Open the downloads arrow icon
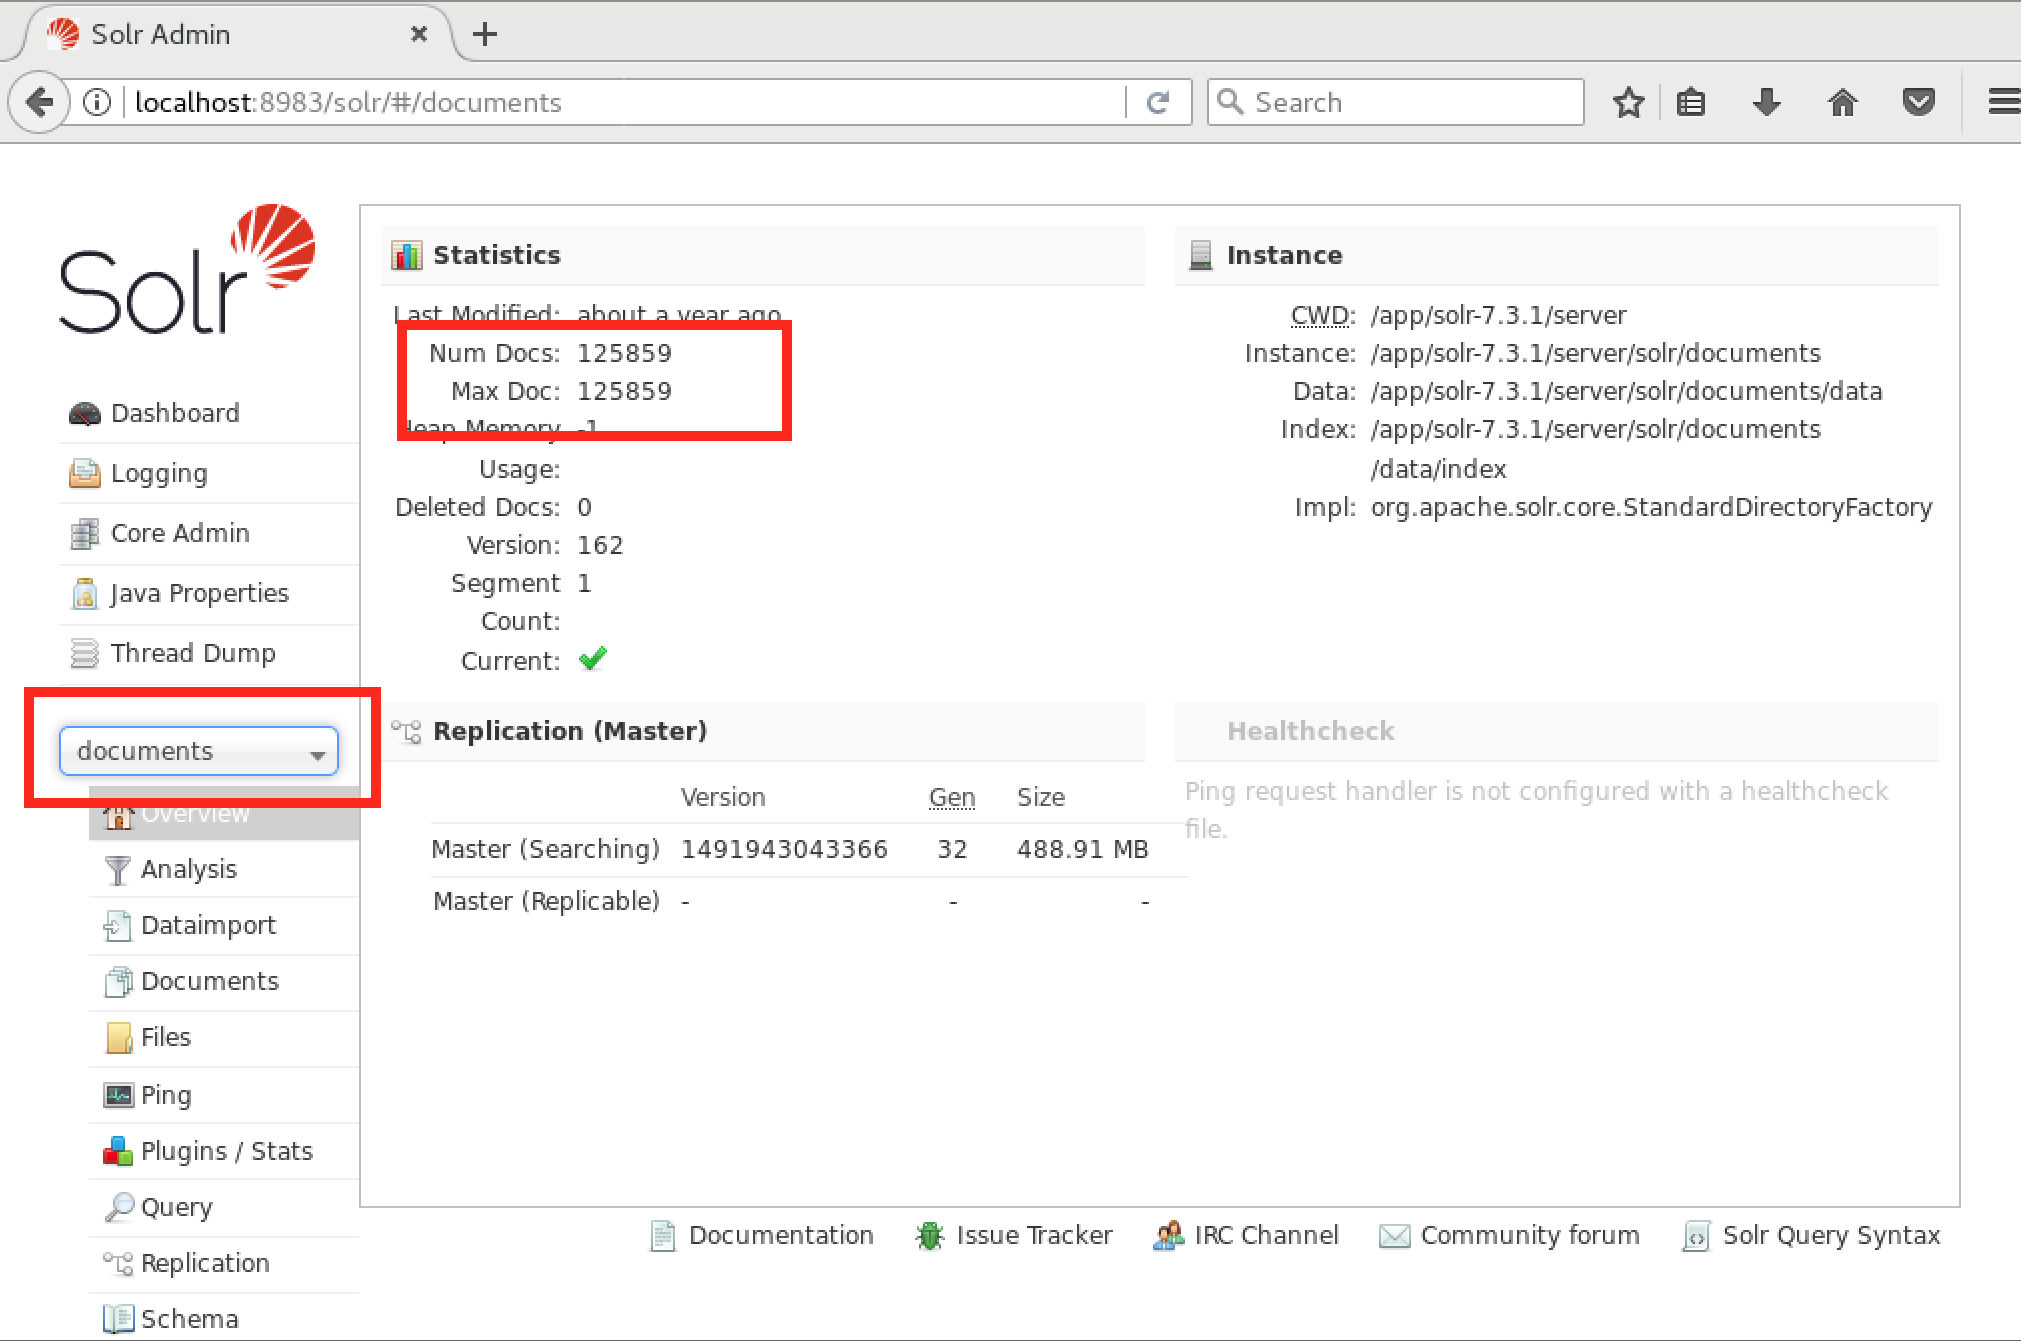 [1767, 102]
